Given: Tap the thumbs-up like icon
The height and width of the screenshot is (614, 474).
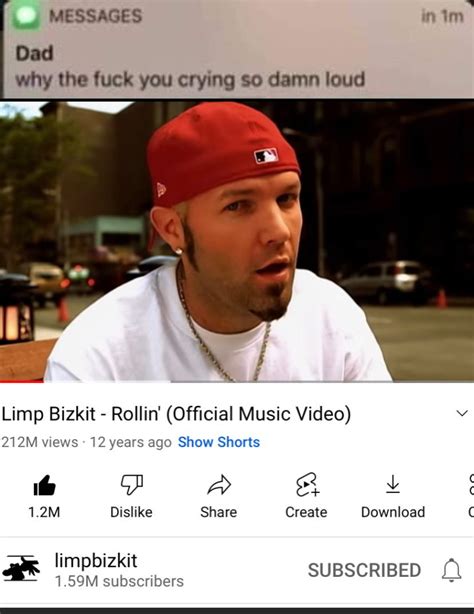Looking at the screenshot, I should point(44,485).
